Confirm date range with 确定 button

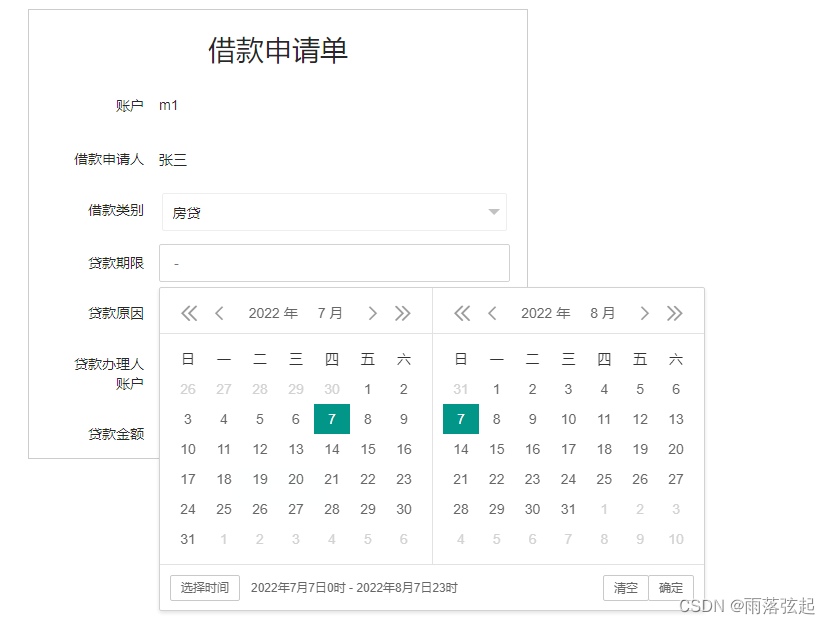tap(671, 588)
